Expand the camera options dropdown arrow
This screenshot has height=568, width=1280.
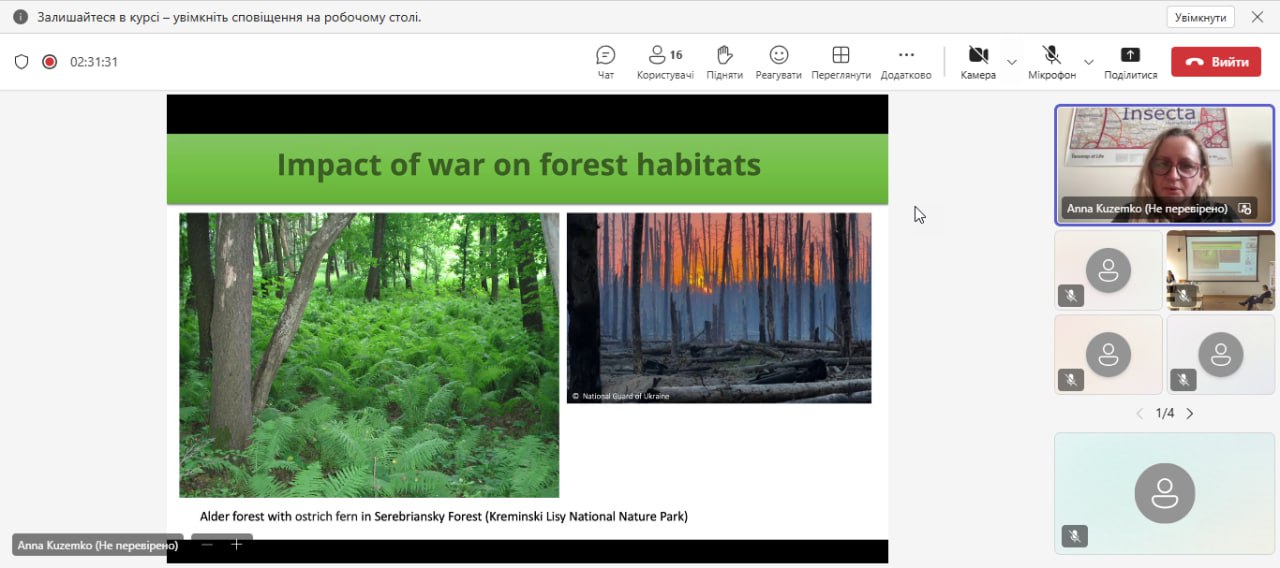1011,62
